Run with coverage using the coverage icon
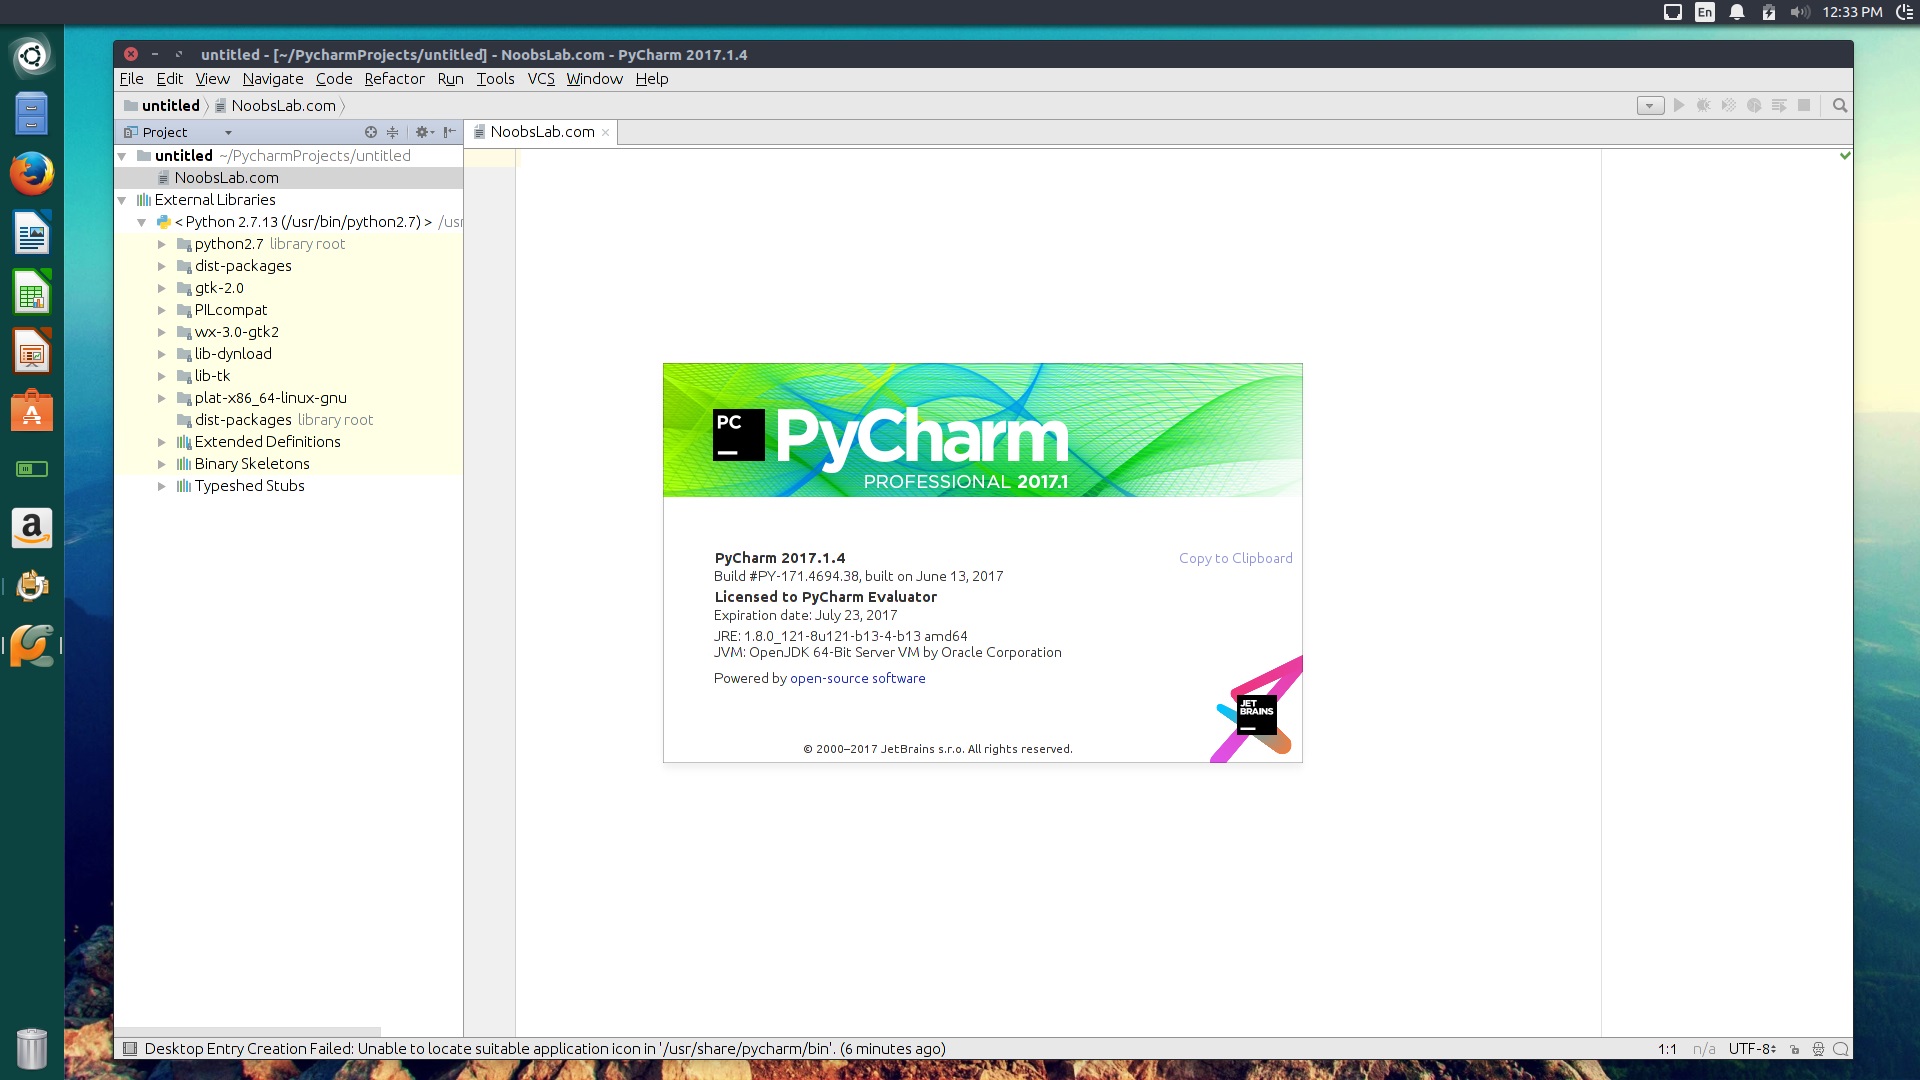1920x1080 pixels. point(1728,105)
